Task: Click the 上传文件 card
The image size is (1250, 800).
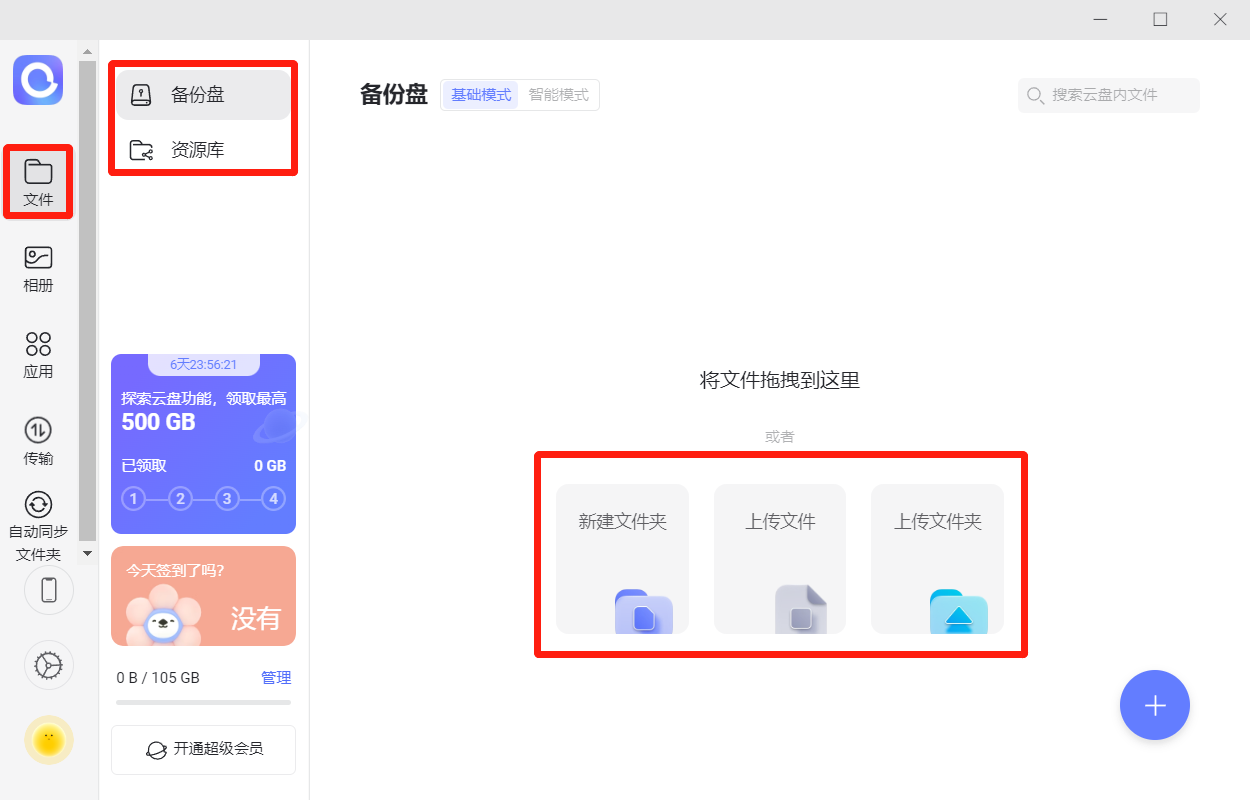Action: point(780,559)
